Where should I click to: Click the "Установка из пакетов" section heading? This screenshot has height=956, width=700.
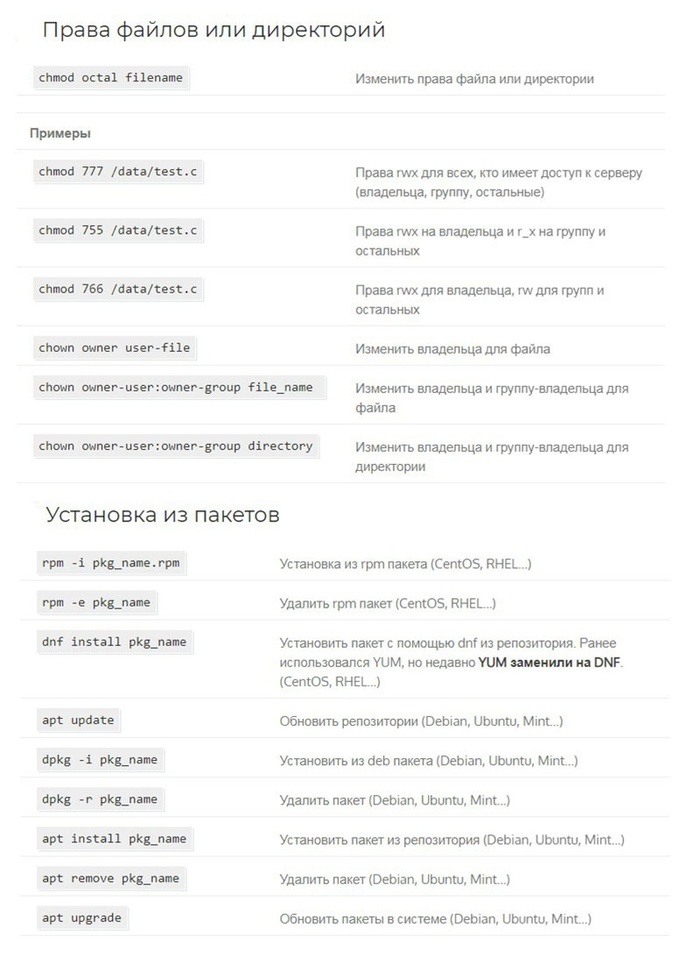coord(162,515)
